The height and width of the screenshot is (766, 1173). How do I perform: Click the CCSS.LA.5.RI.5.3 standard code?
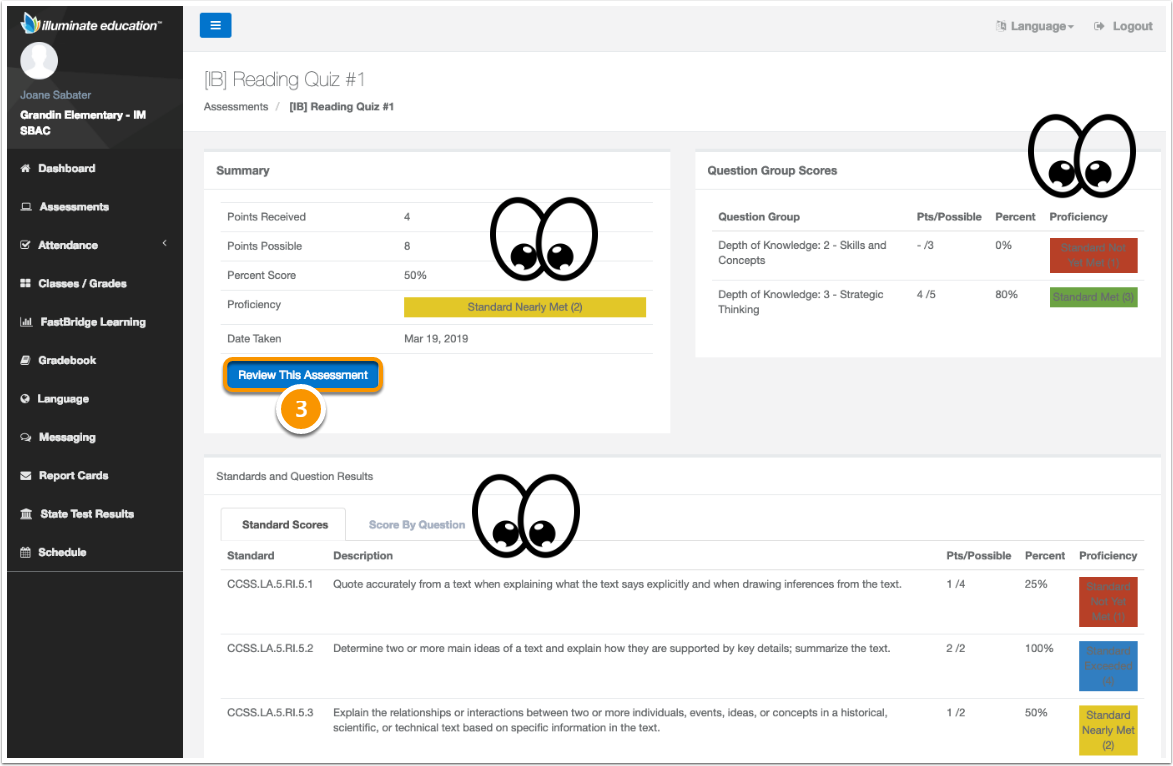(270, 713)
